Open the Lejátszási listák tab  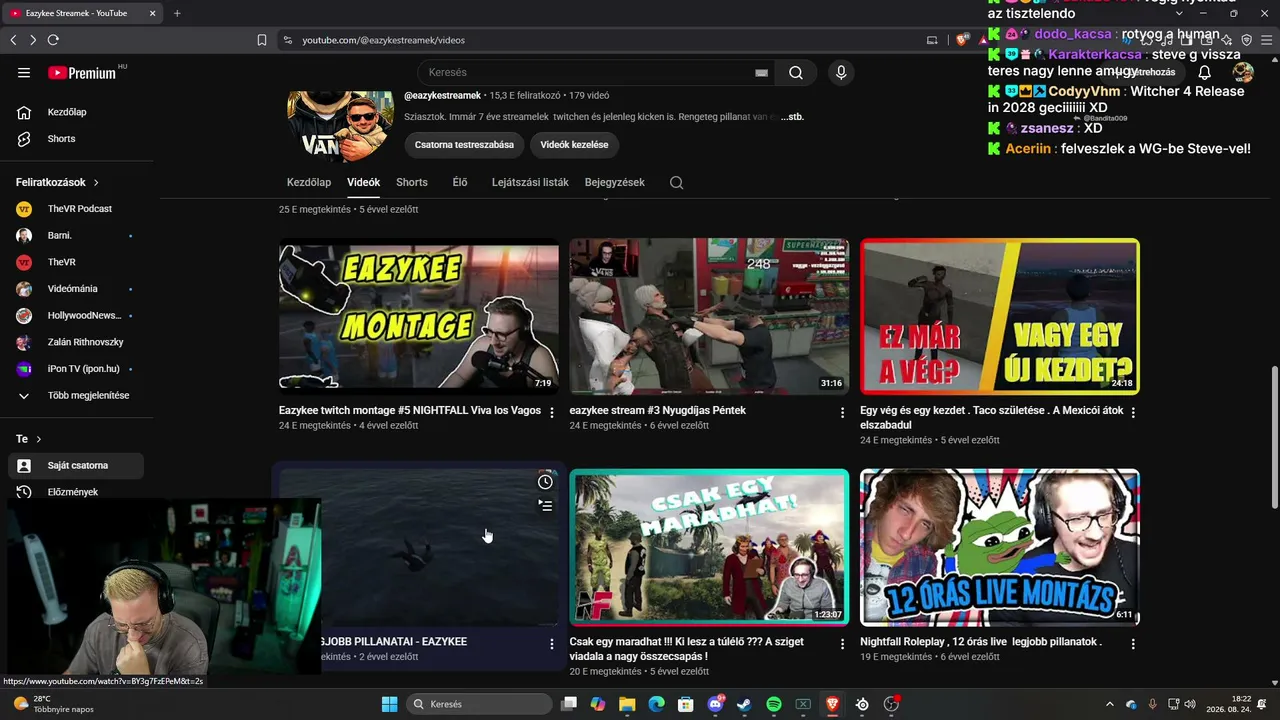[530, 182]
